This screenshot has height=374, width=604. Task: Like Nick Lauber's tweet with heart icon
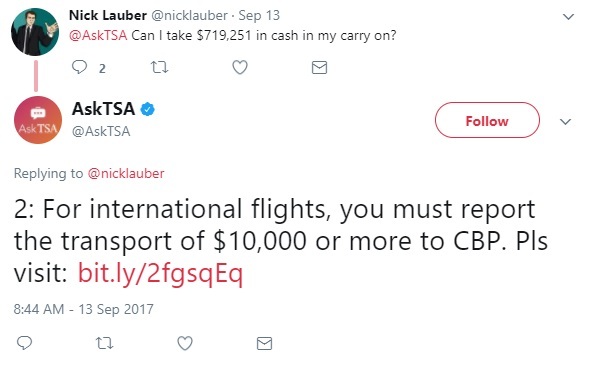point(240,67)
